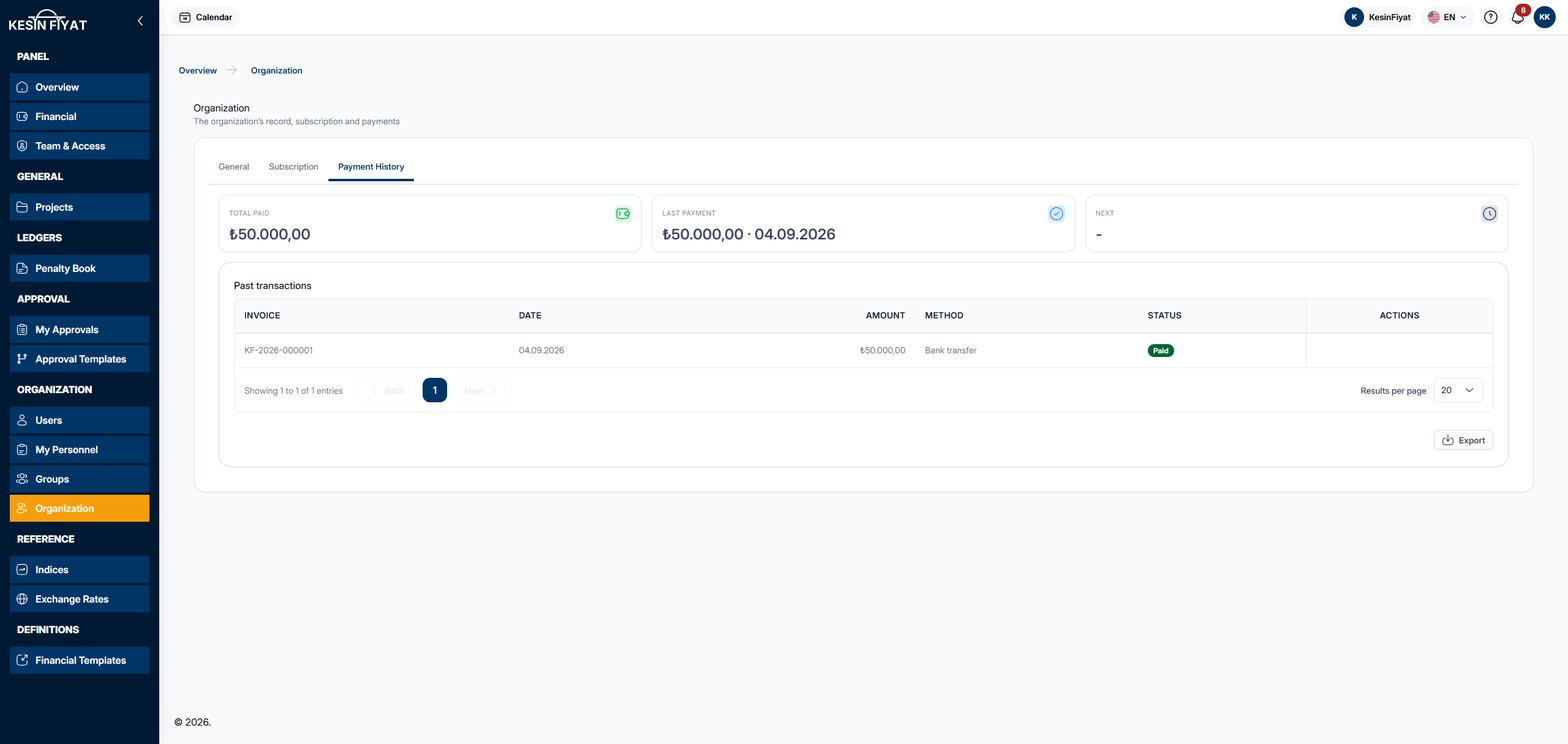Open Projects in the sidebar
Image resolution: width=1568 pixels, height=744 pixels.
[x=79, y=207]
